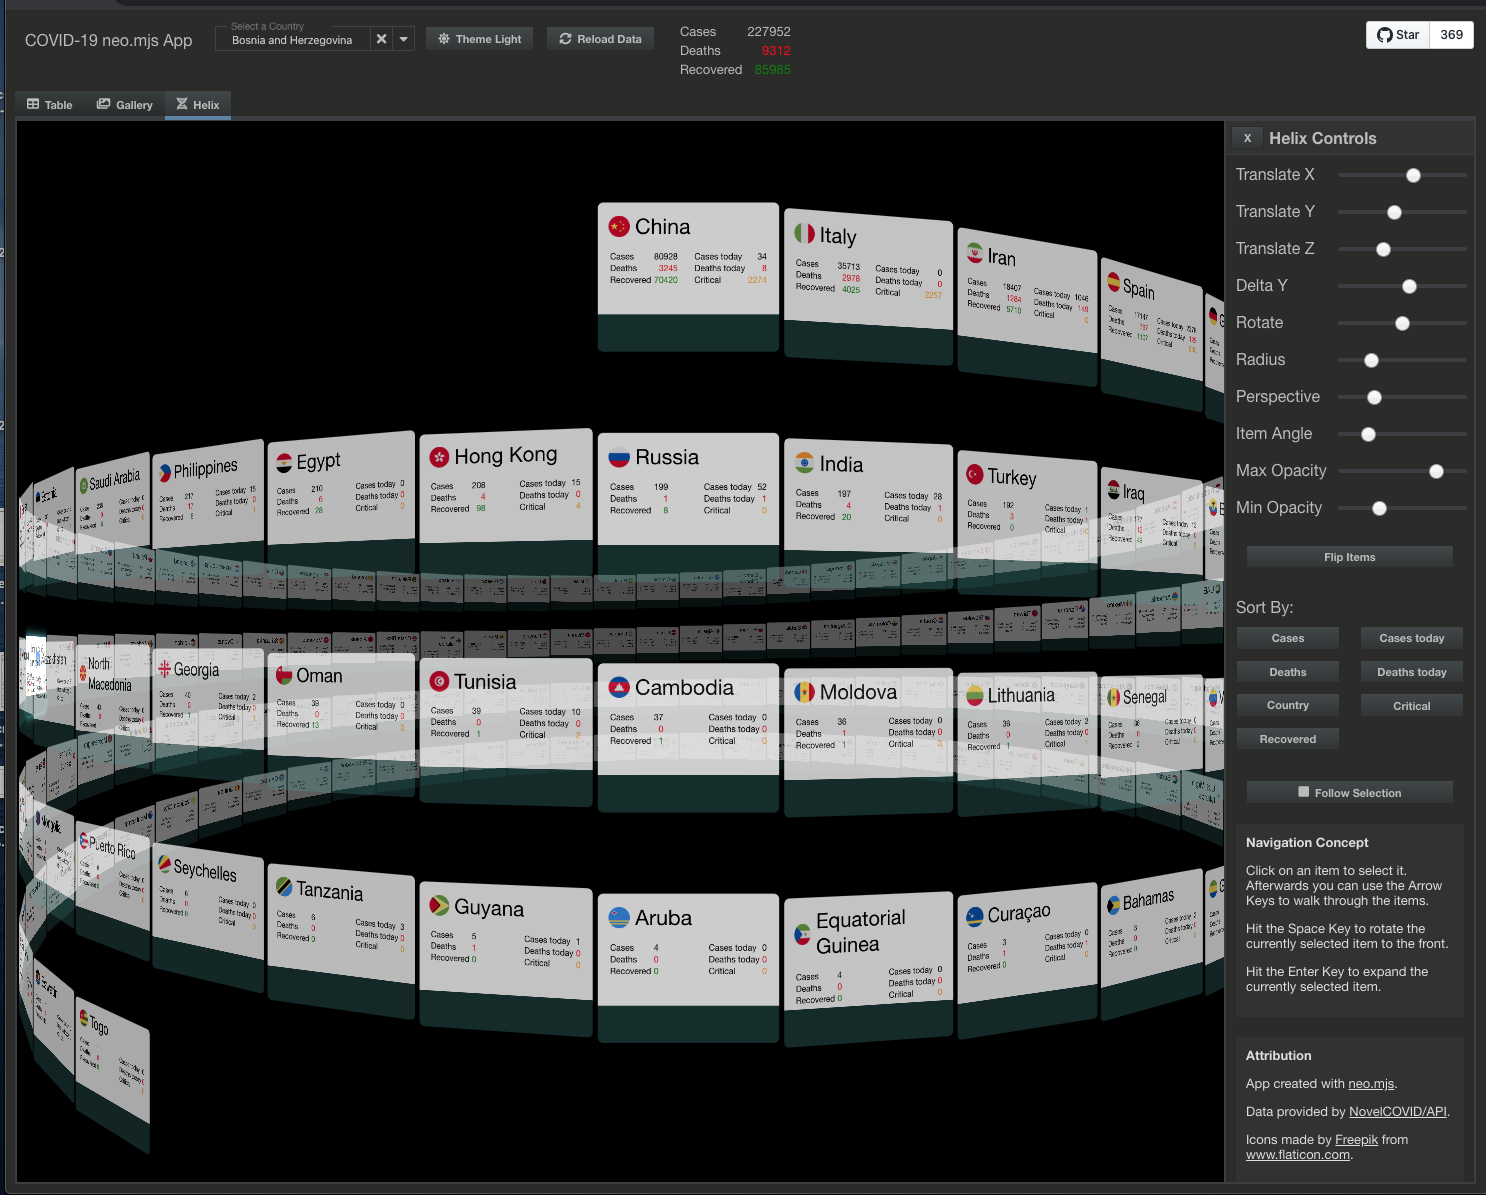Viewport: 1486px width, 1195px height.
Task: Switch to the Table tab
Action: [50, 104]
